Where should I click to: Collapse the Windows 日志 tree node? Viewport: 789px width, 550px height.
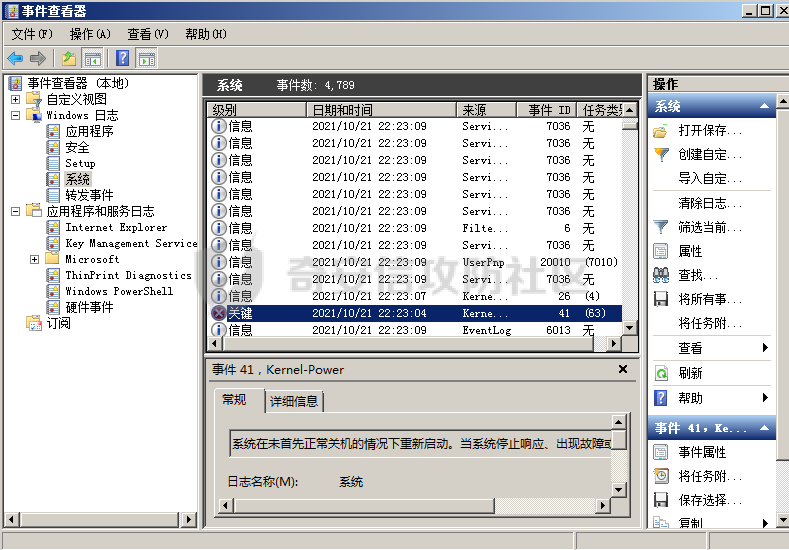(16, 115)
